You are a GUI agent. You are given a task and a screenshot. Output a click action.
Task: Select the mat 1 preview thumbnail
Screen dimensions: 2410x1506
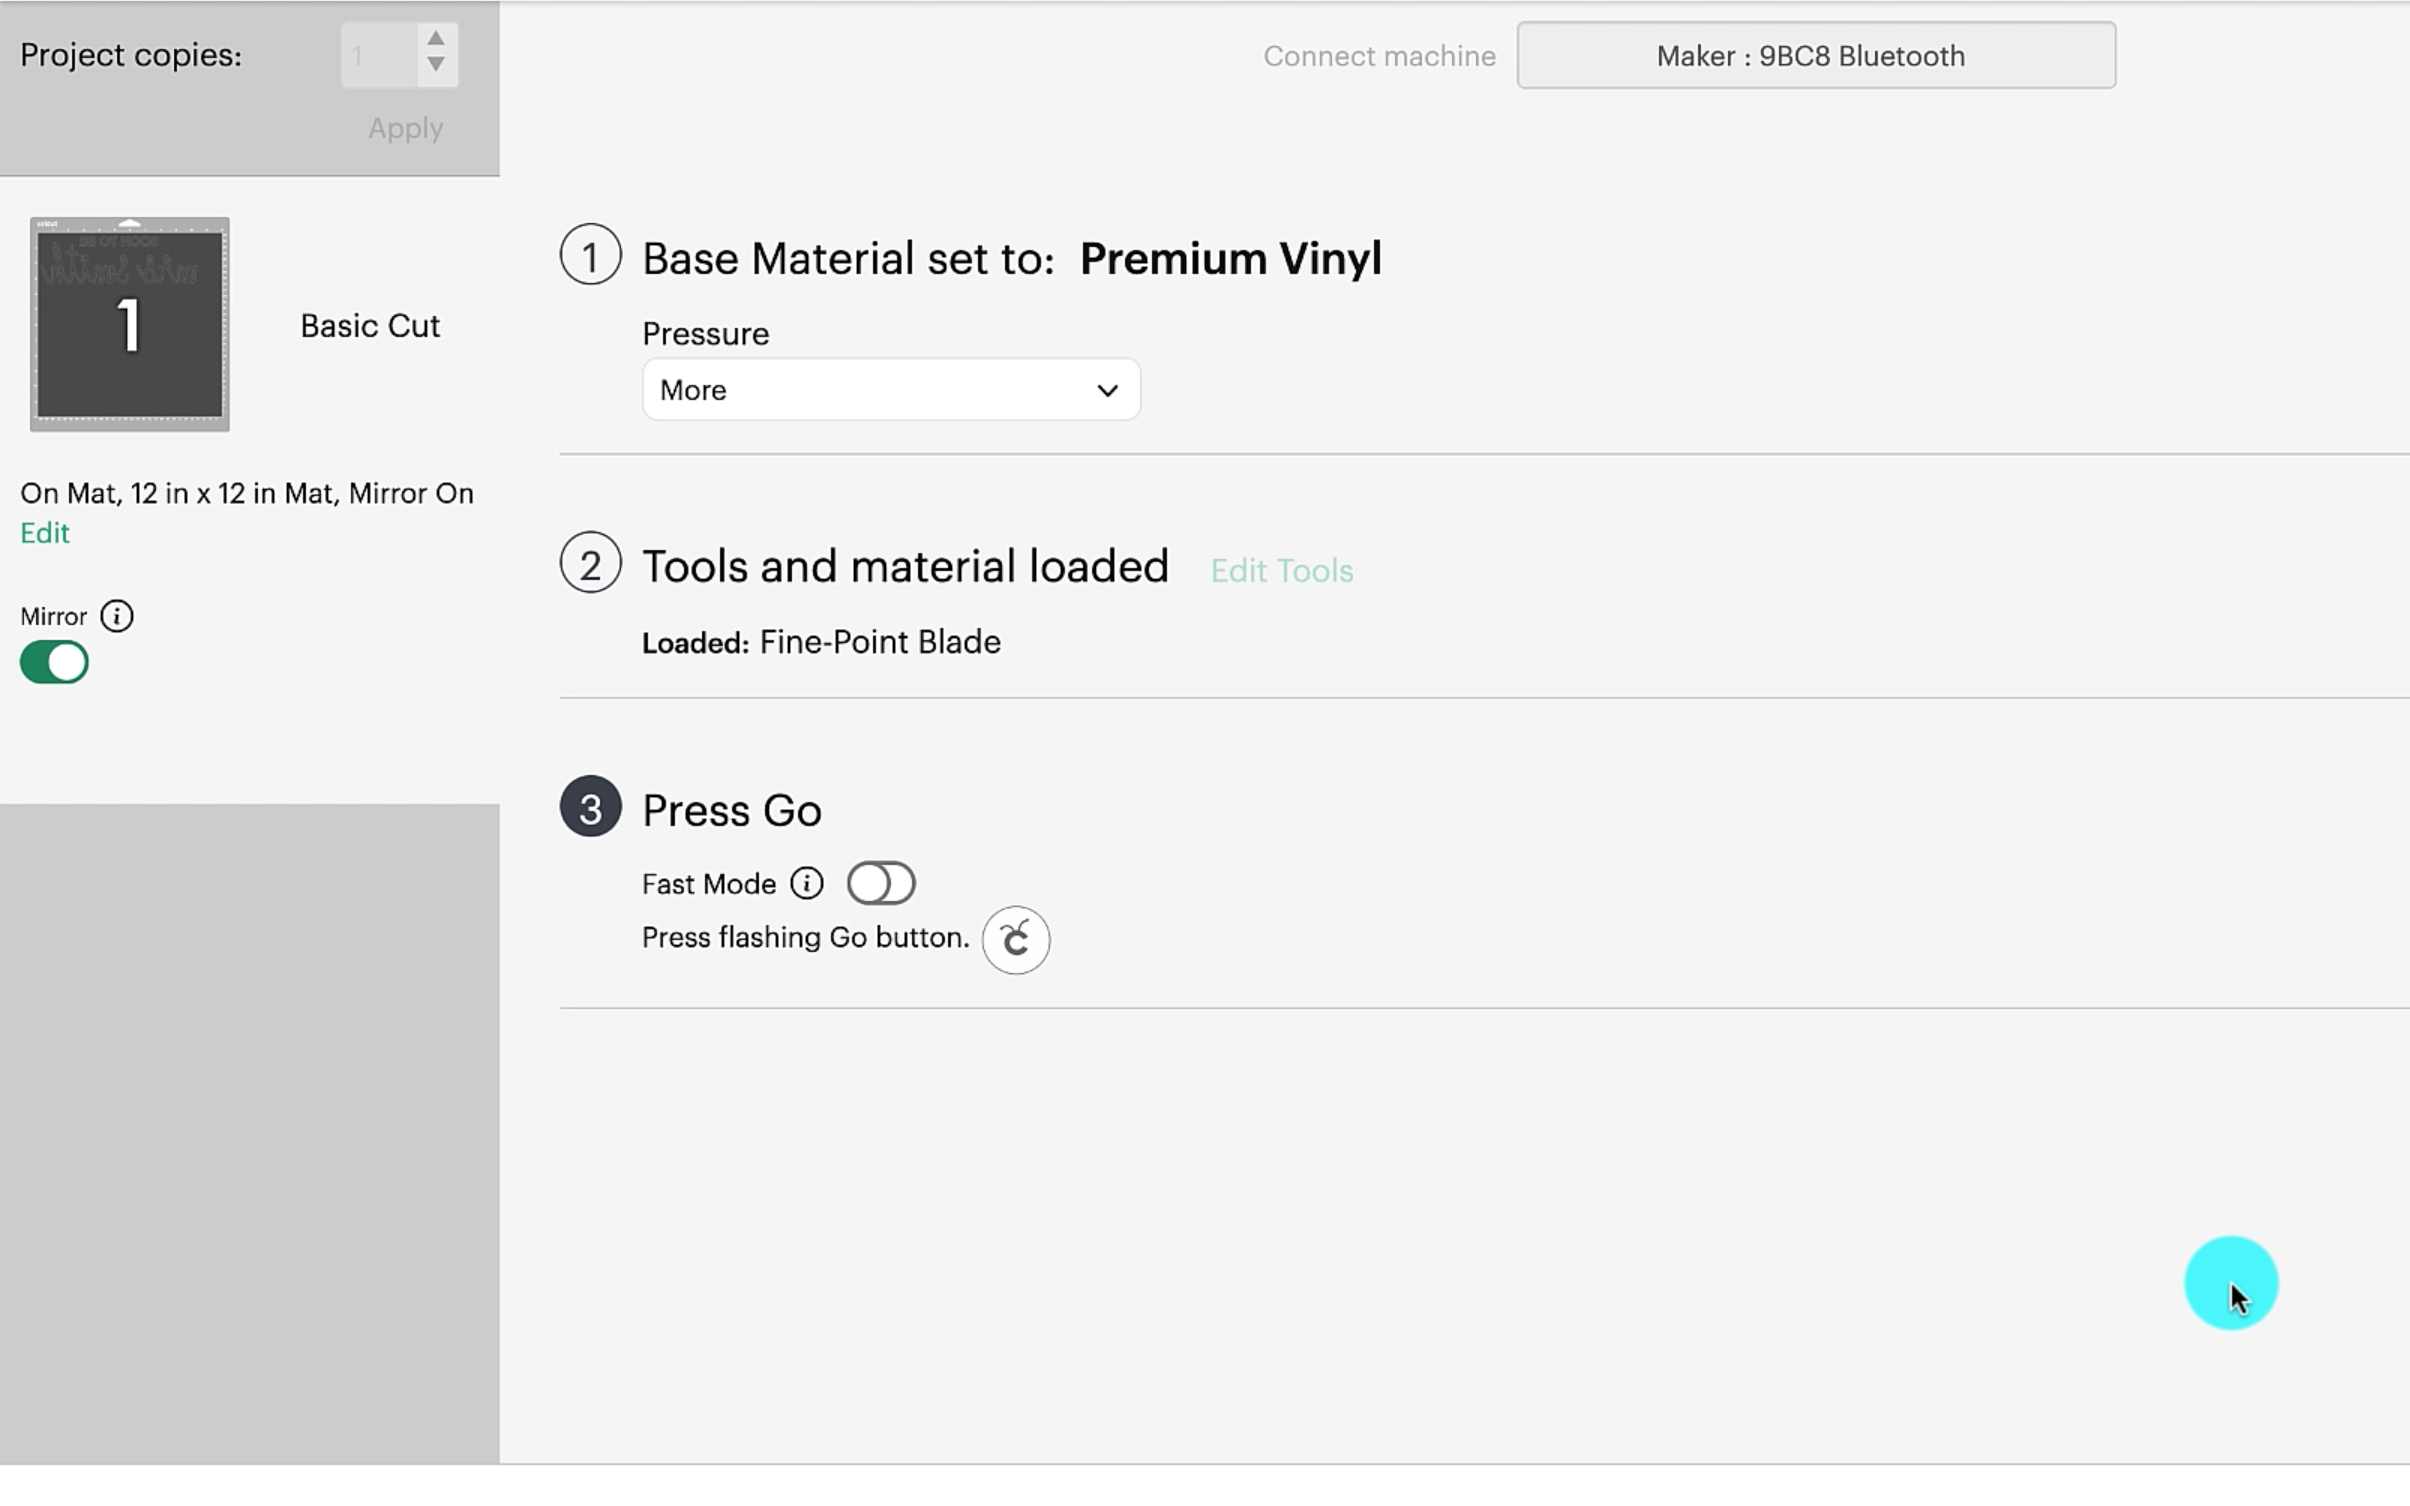click(130, 325)
